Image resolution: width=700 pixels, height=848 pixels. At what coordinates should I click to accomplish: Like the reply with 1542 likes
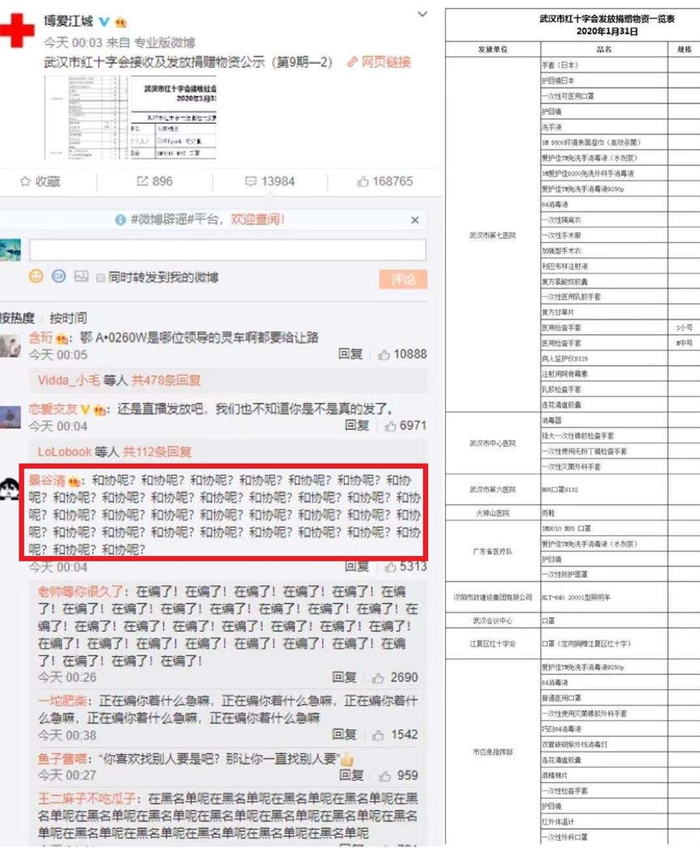[x=395, y=734]
